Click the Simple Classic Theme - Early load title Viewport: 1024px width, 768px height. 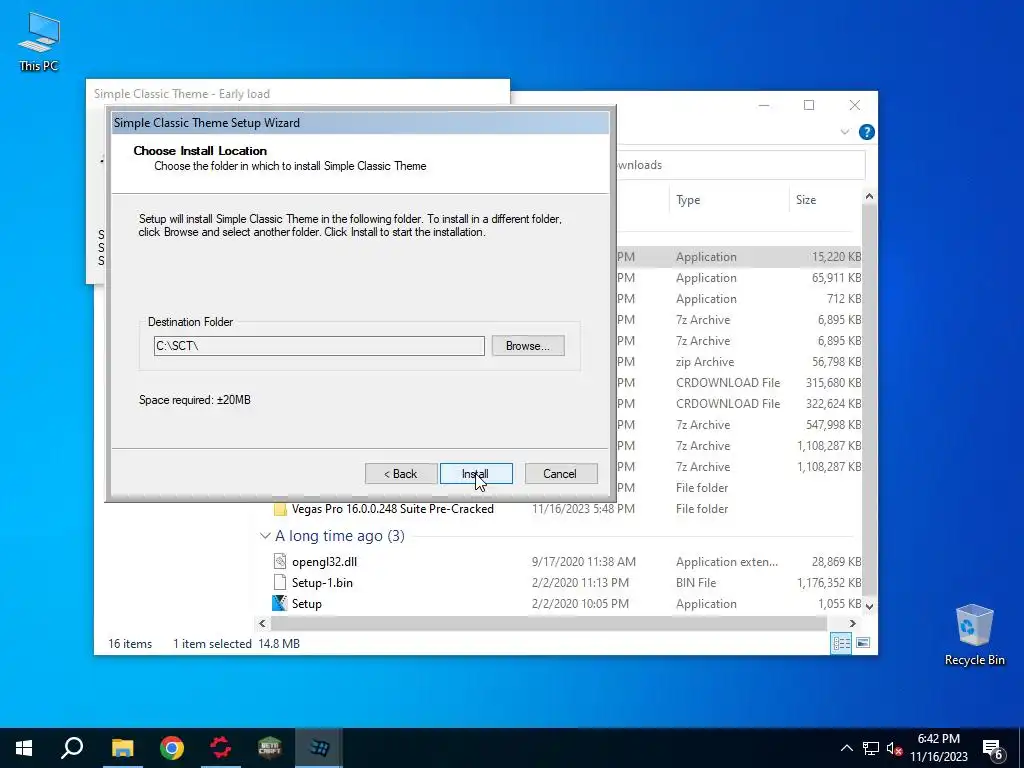[182, 93]
